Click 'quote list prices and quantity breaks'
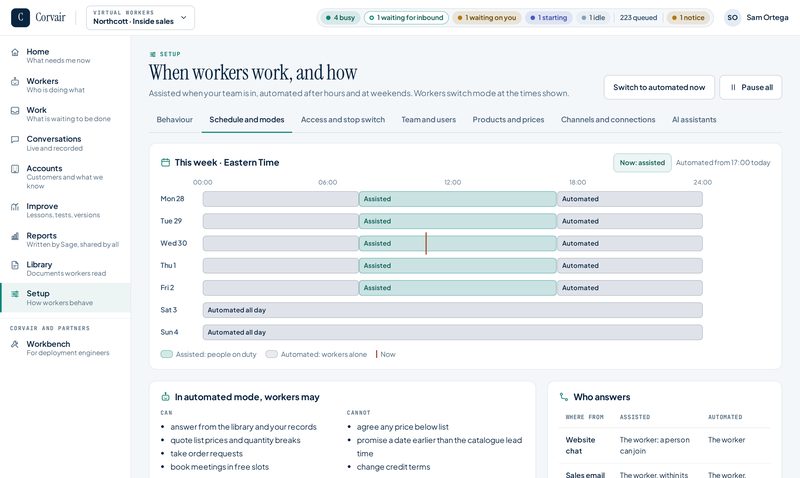Image resolution: width=800 pixels, height=478 pixels. click(x=235, y=440)
